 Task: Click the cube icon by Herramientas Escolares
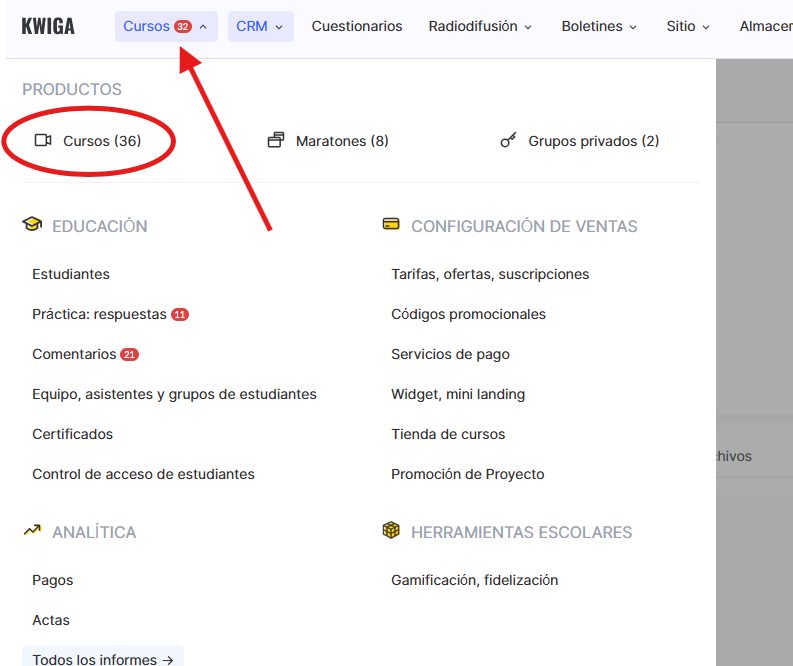coord(391,531)
